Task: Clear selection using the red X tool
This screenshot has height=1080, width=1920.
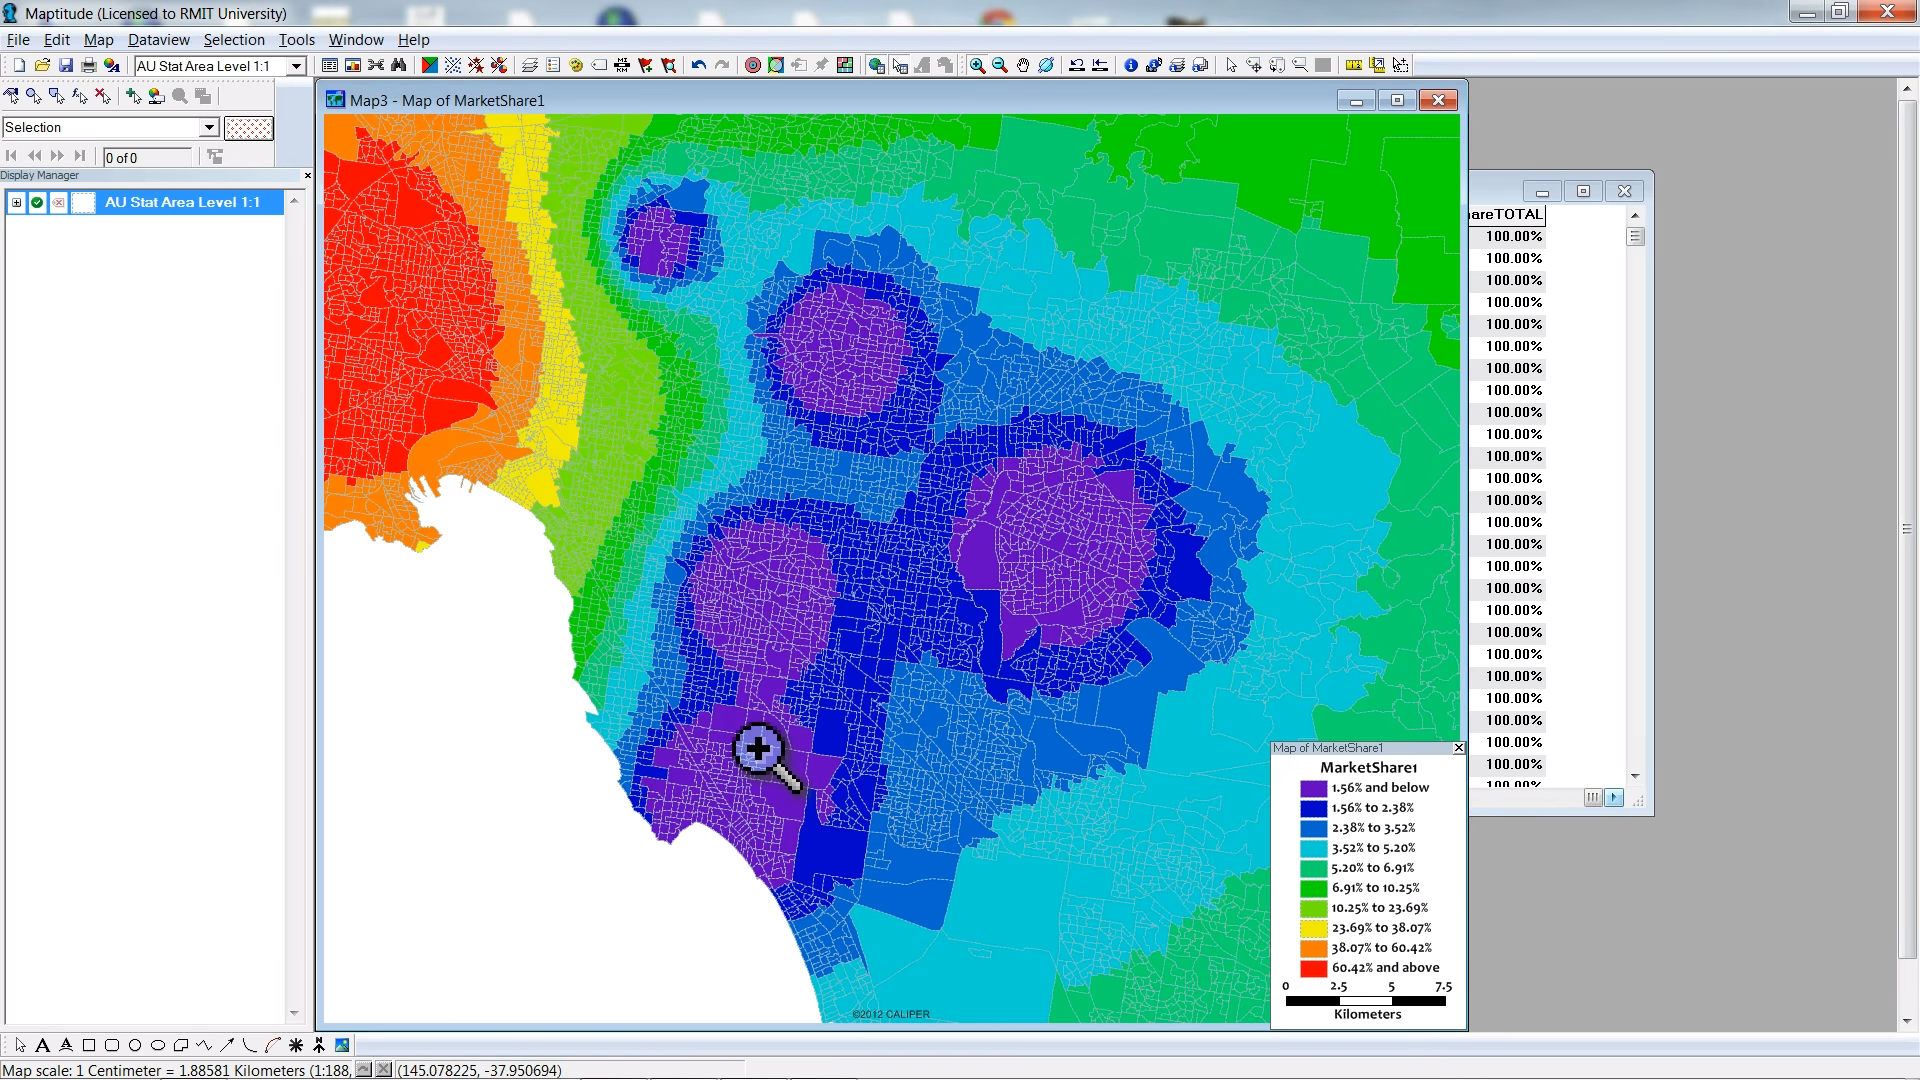Action: (x=102, y=96)
